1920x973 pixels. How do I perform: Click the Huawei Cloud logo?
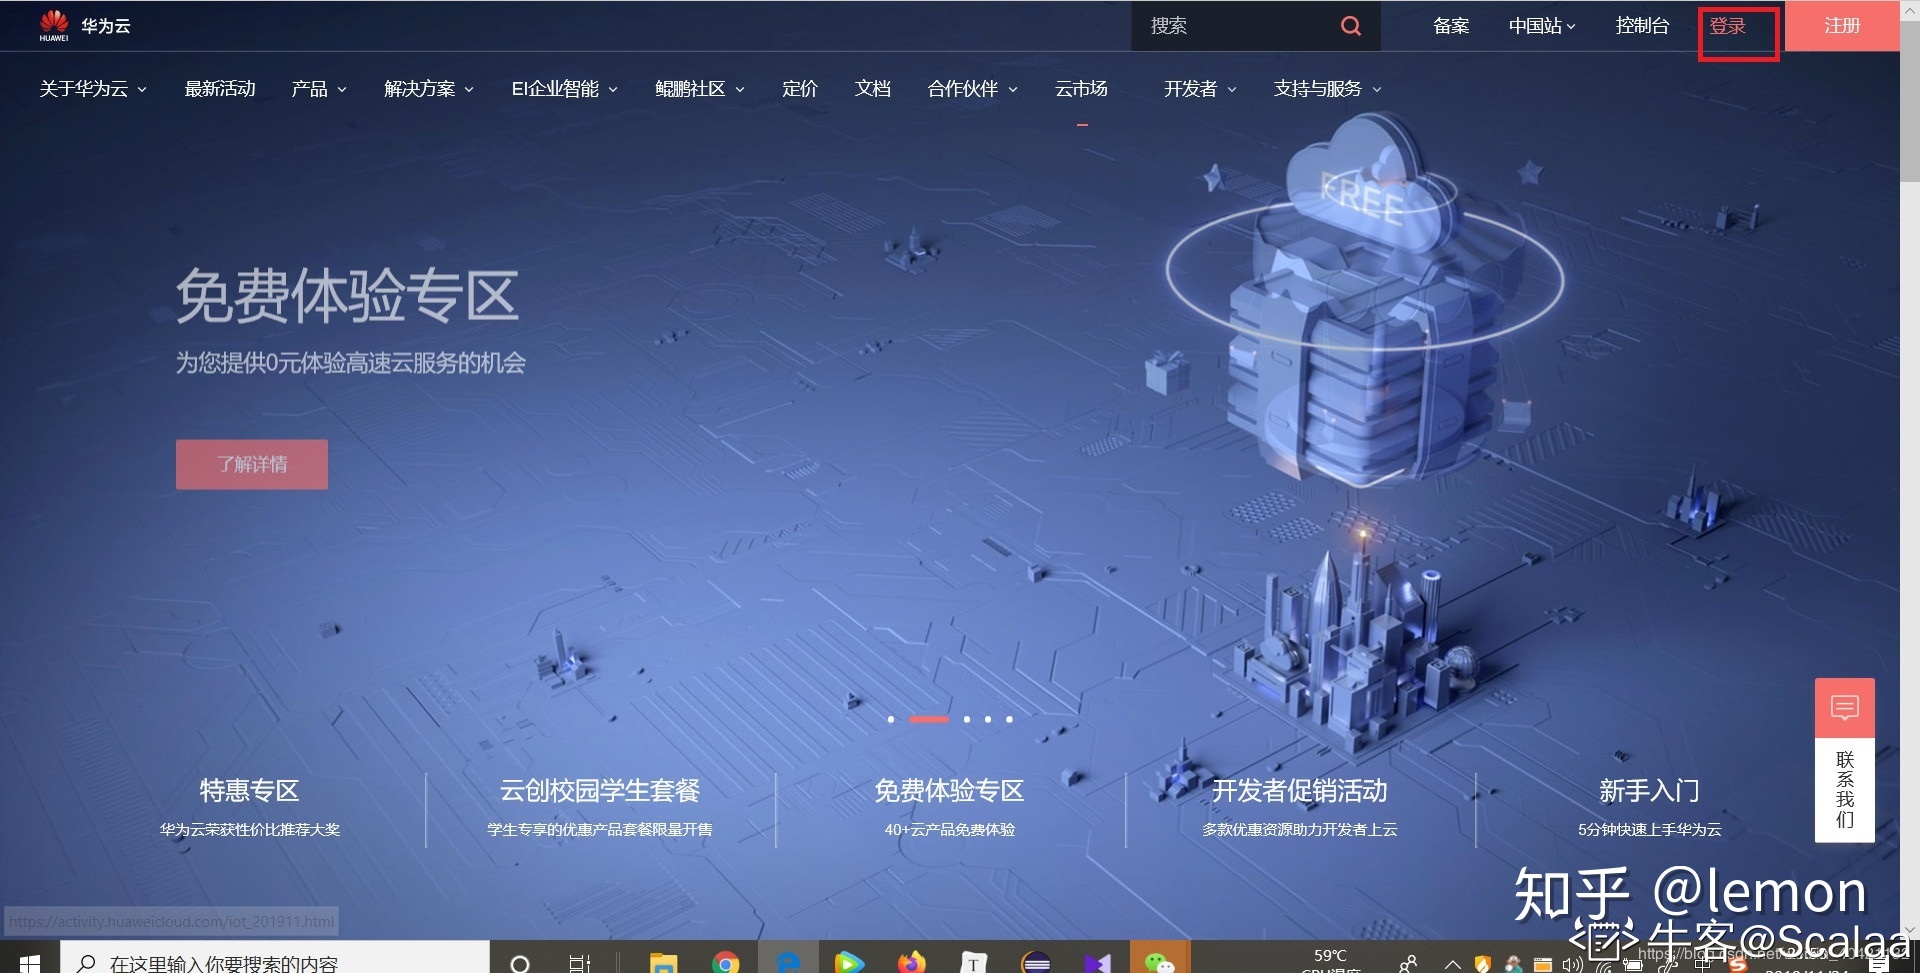tap(85, 26)
